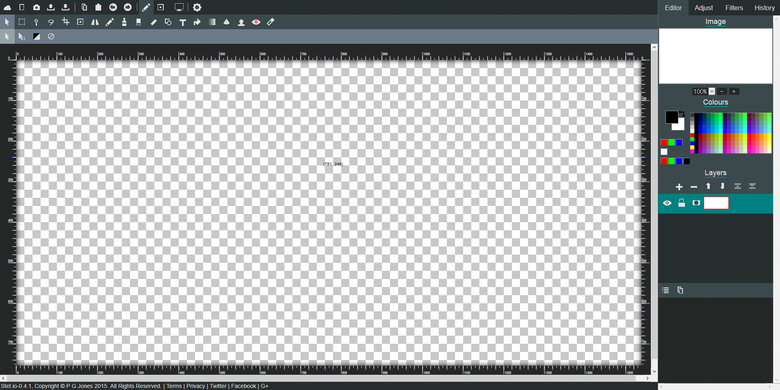780x390 pixels.
Task: Hide the layer using eye icon
Action: click(x=667, y=203)
